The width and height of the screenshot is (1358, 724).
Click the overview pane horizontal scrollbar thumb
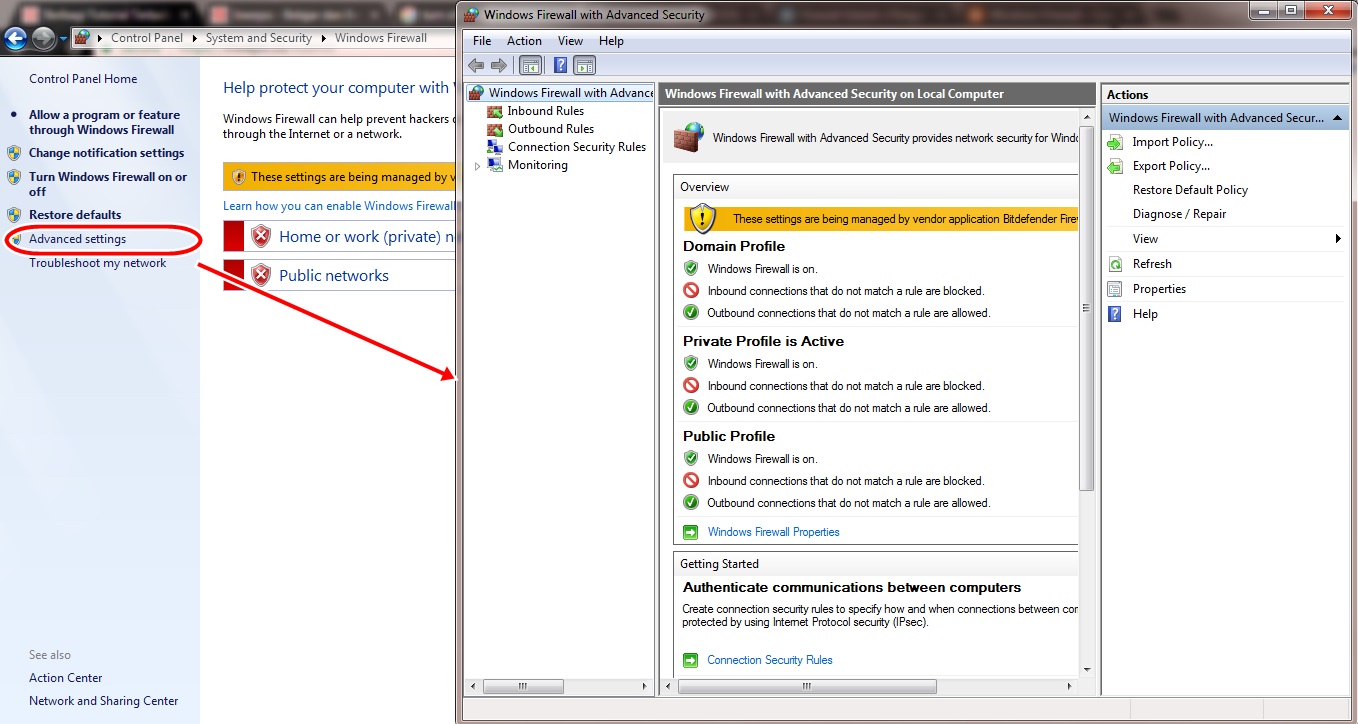click(x=807, y=687)
